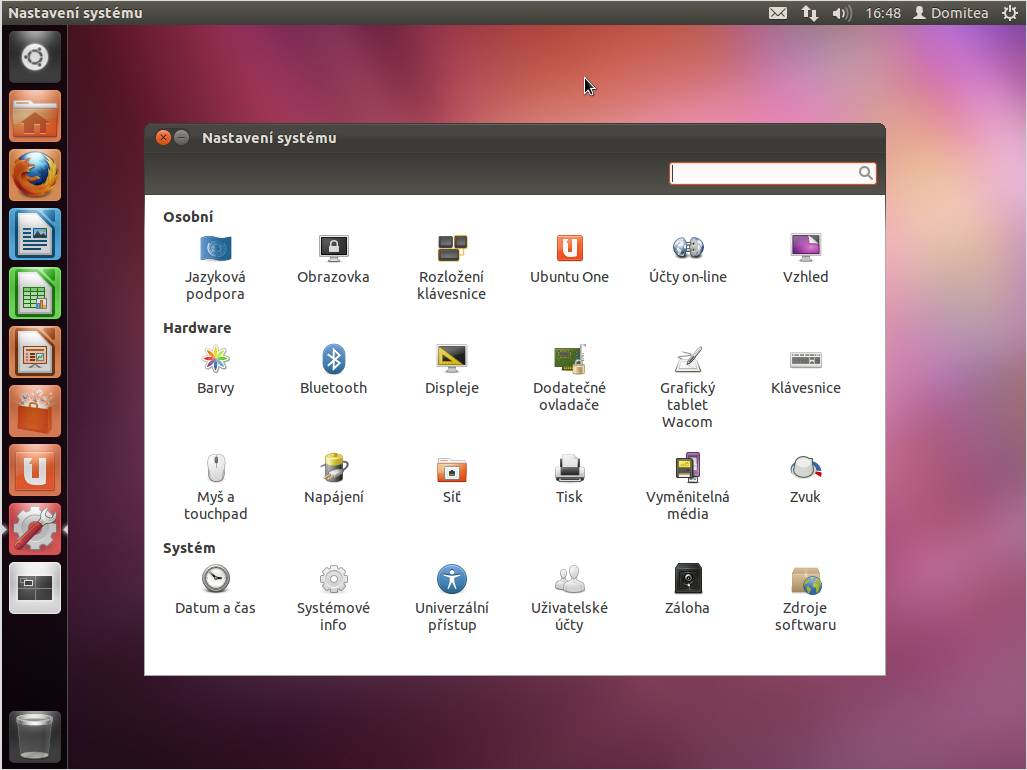The image size is (1027, 770).
Task: Open Jazyková podpora language settings
Action: [215, 249]
